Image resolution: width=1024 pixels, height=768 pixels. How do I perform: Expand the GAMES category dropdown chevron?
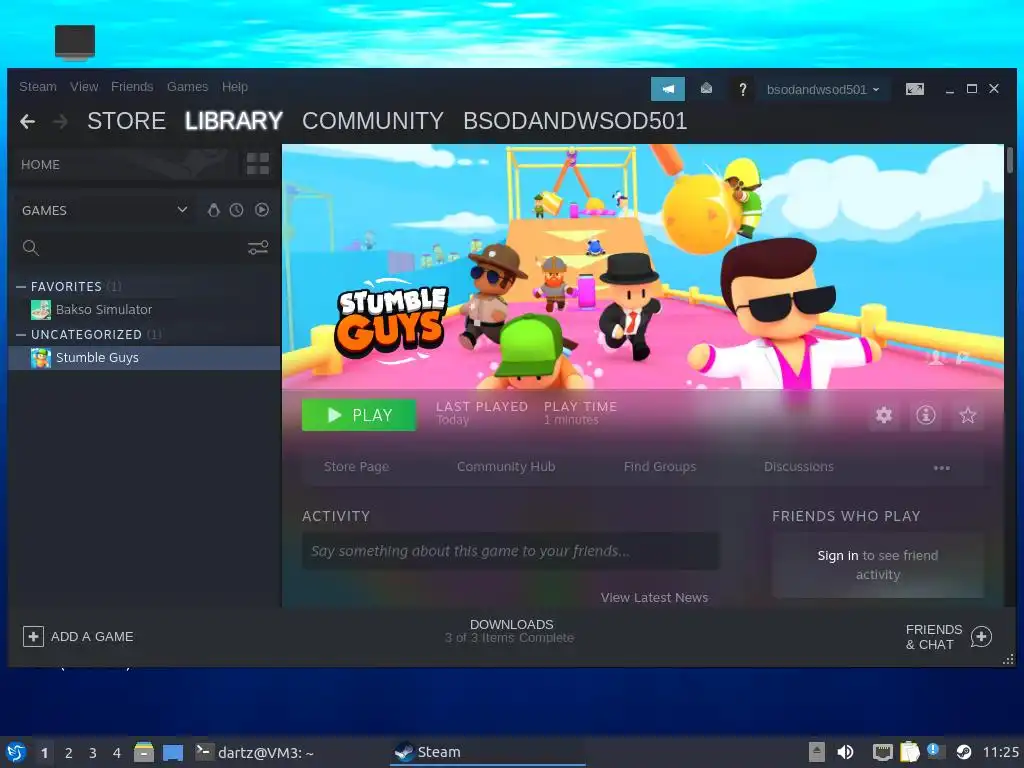coord(182,210)
